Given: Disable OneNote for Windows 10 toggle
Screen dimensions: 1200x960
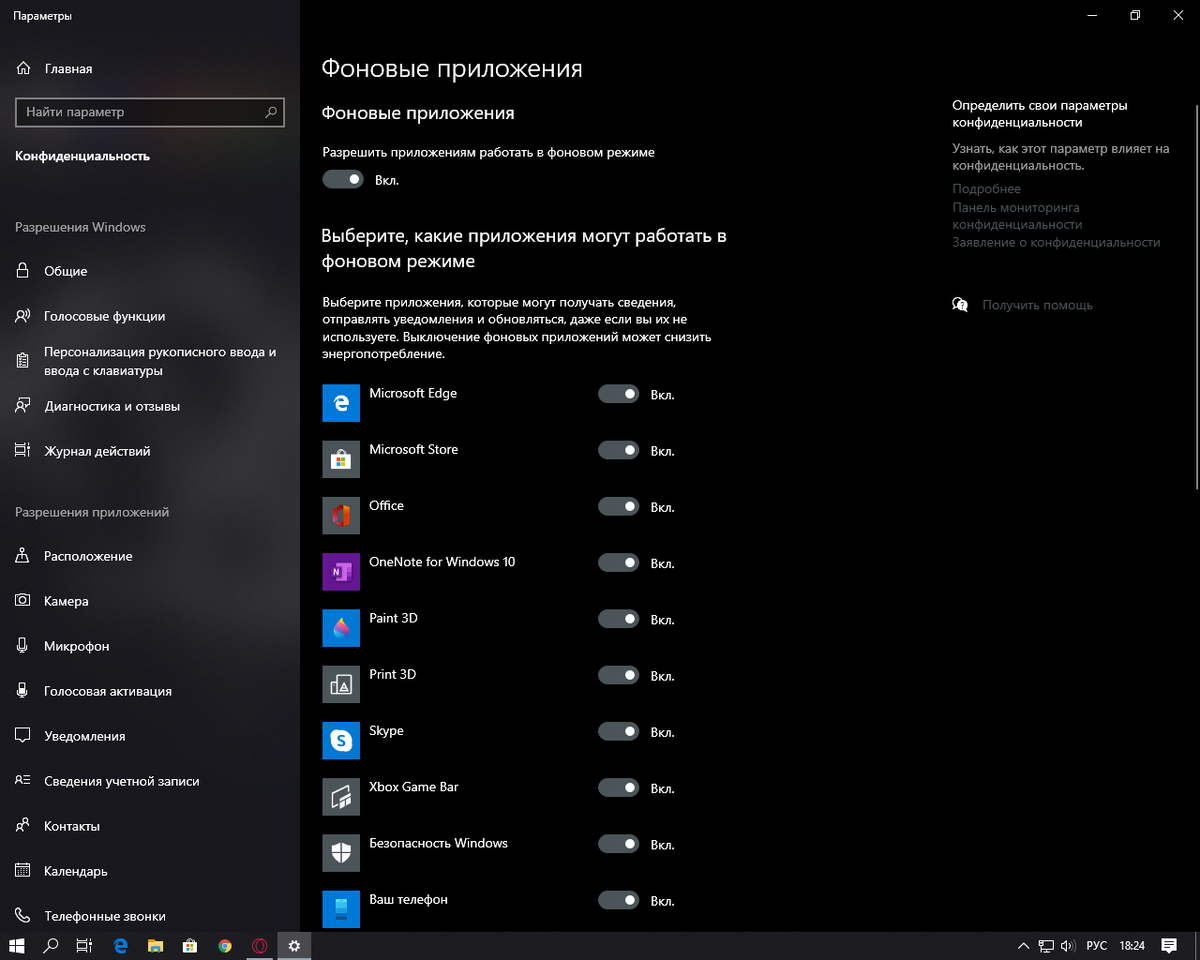Looking at the screenshot, I should point(618,563).
